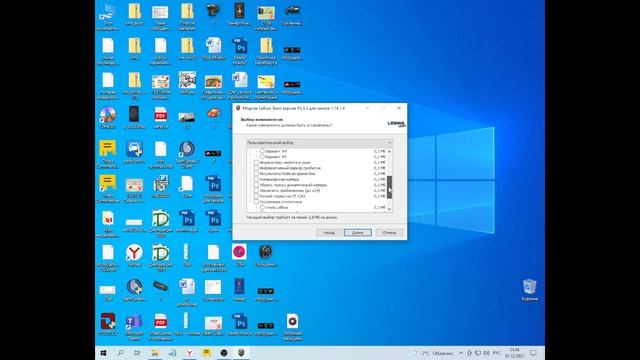Select the pink circle desktop icon

click(x=239, y=255)
